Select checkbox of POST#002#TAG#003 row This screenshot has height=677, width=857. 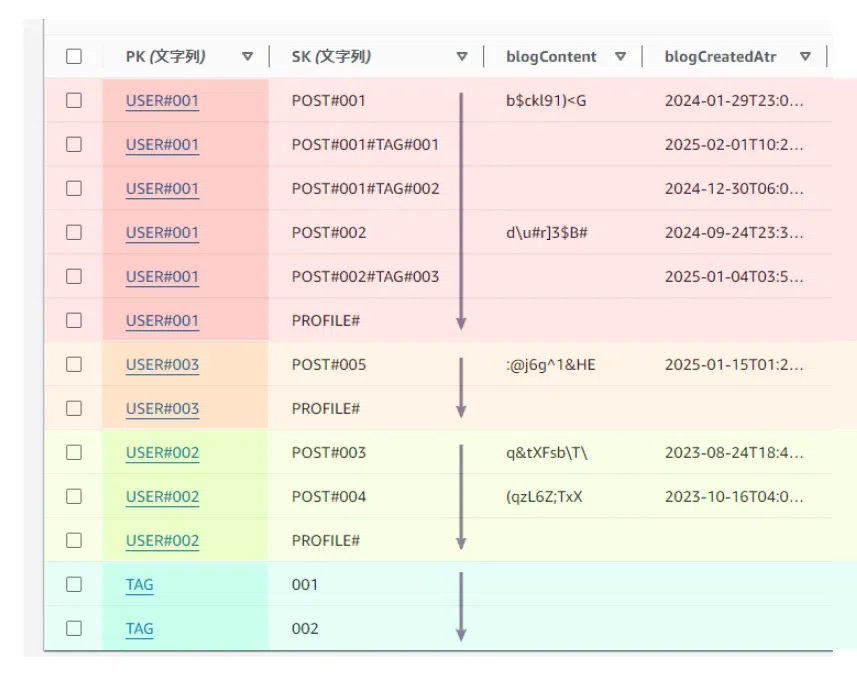point(74,276)
